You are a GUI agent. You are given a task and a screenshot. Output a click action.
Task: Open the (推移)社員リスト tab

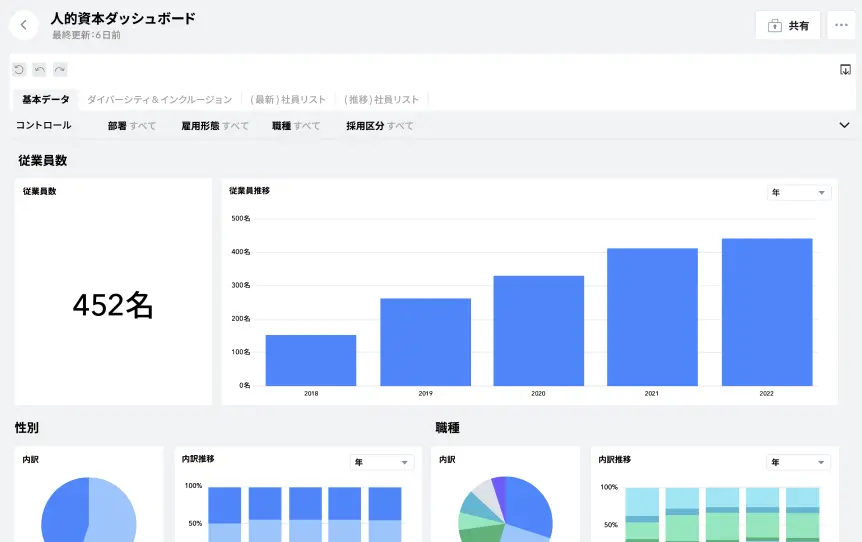pyautogui.click(x=382, y=99)
